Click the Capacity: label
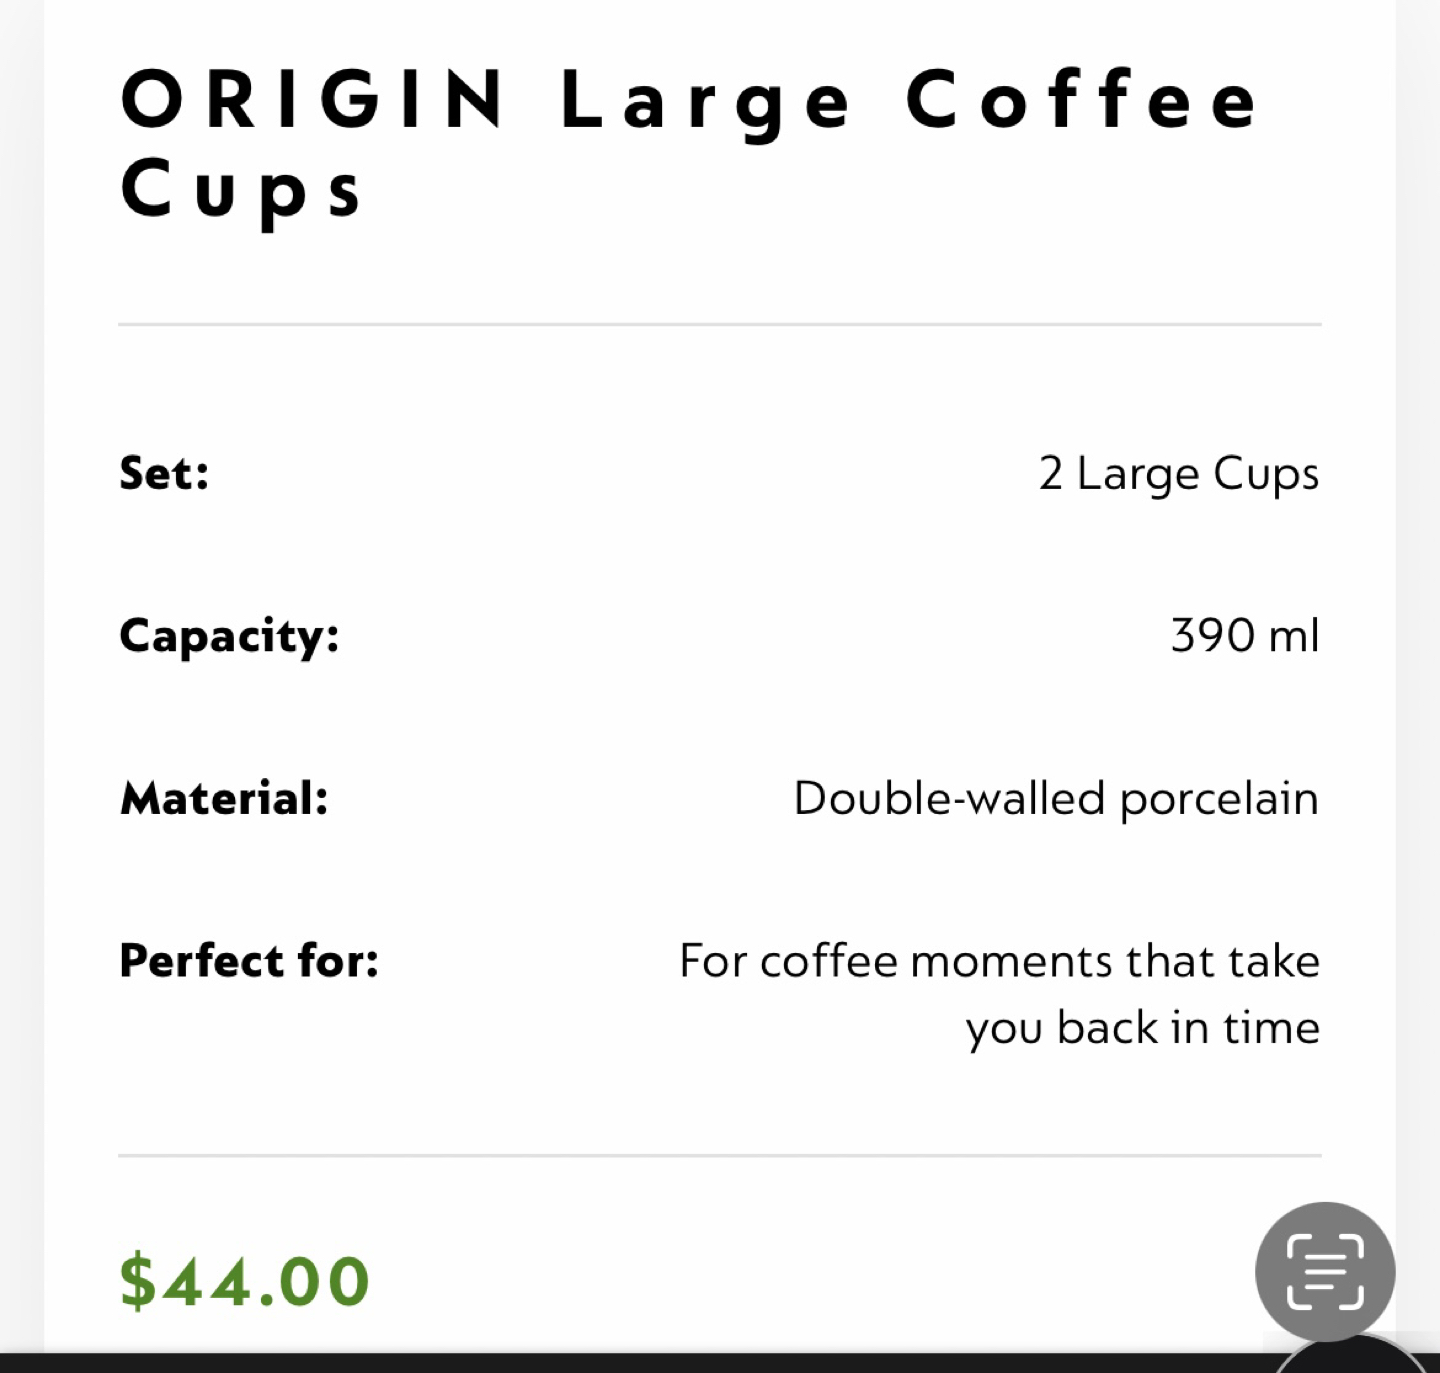Viewport: 1440px width, 1373px height. 230,637
